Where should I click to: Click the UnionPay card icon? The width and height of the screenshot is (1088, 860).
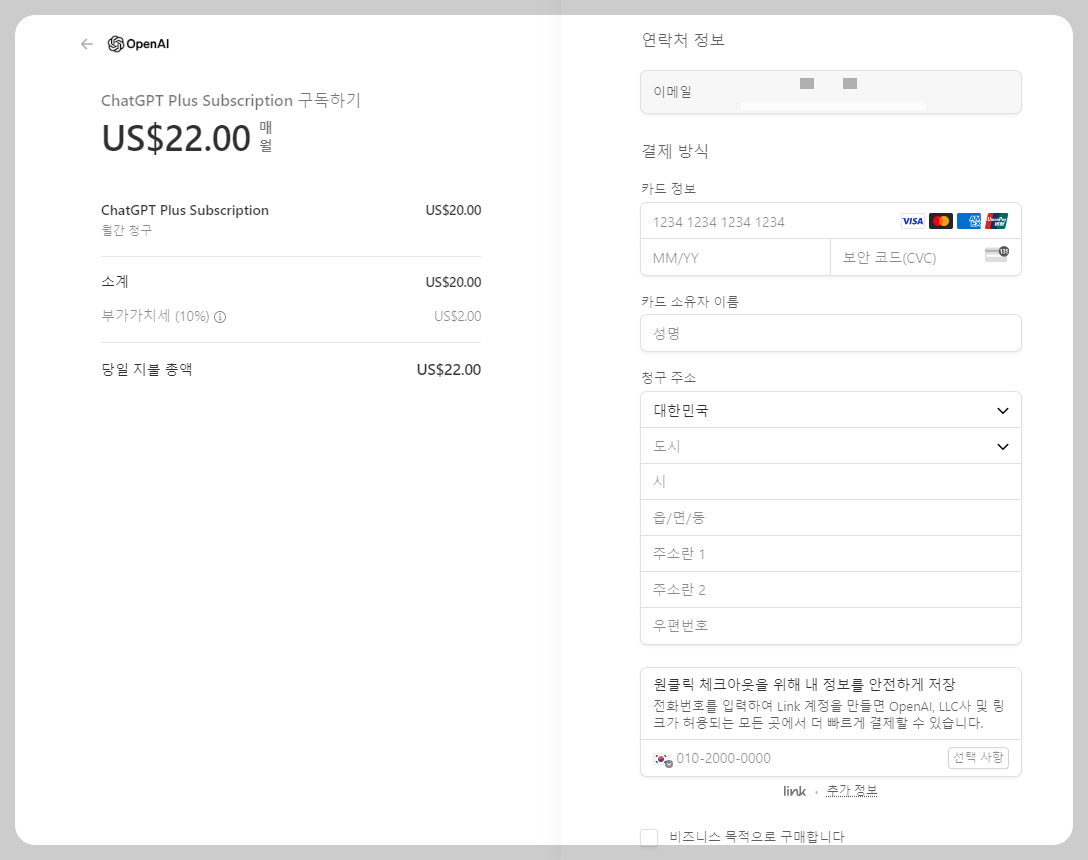pos(996,221)
